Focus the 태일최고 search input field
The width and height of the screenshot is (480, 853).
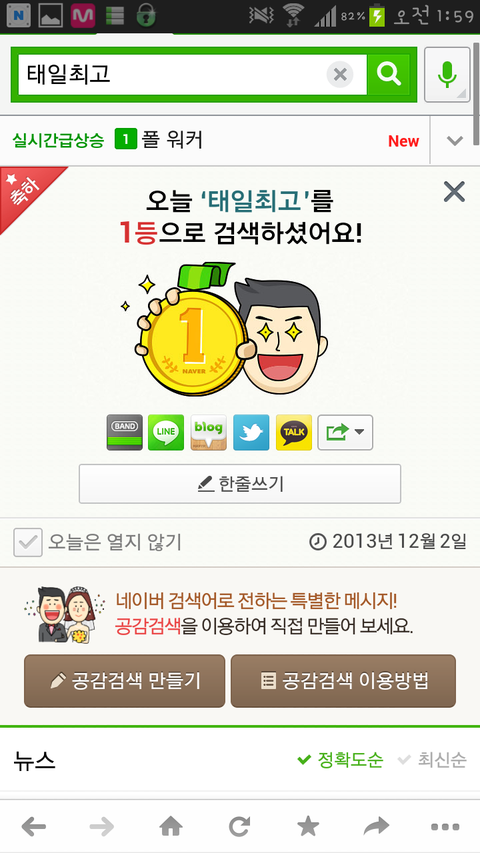(x=171, y=75)
